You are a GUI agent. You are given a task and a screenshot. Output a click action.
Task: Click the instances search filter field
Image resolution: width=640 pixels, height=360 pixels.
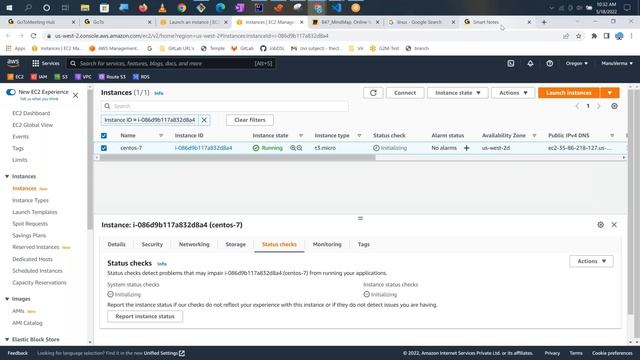pyautogui.click(x=225, y=106)
